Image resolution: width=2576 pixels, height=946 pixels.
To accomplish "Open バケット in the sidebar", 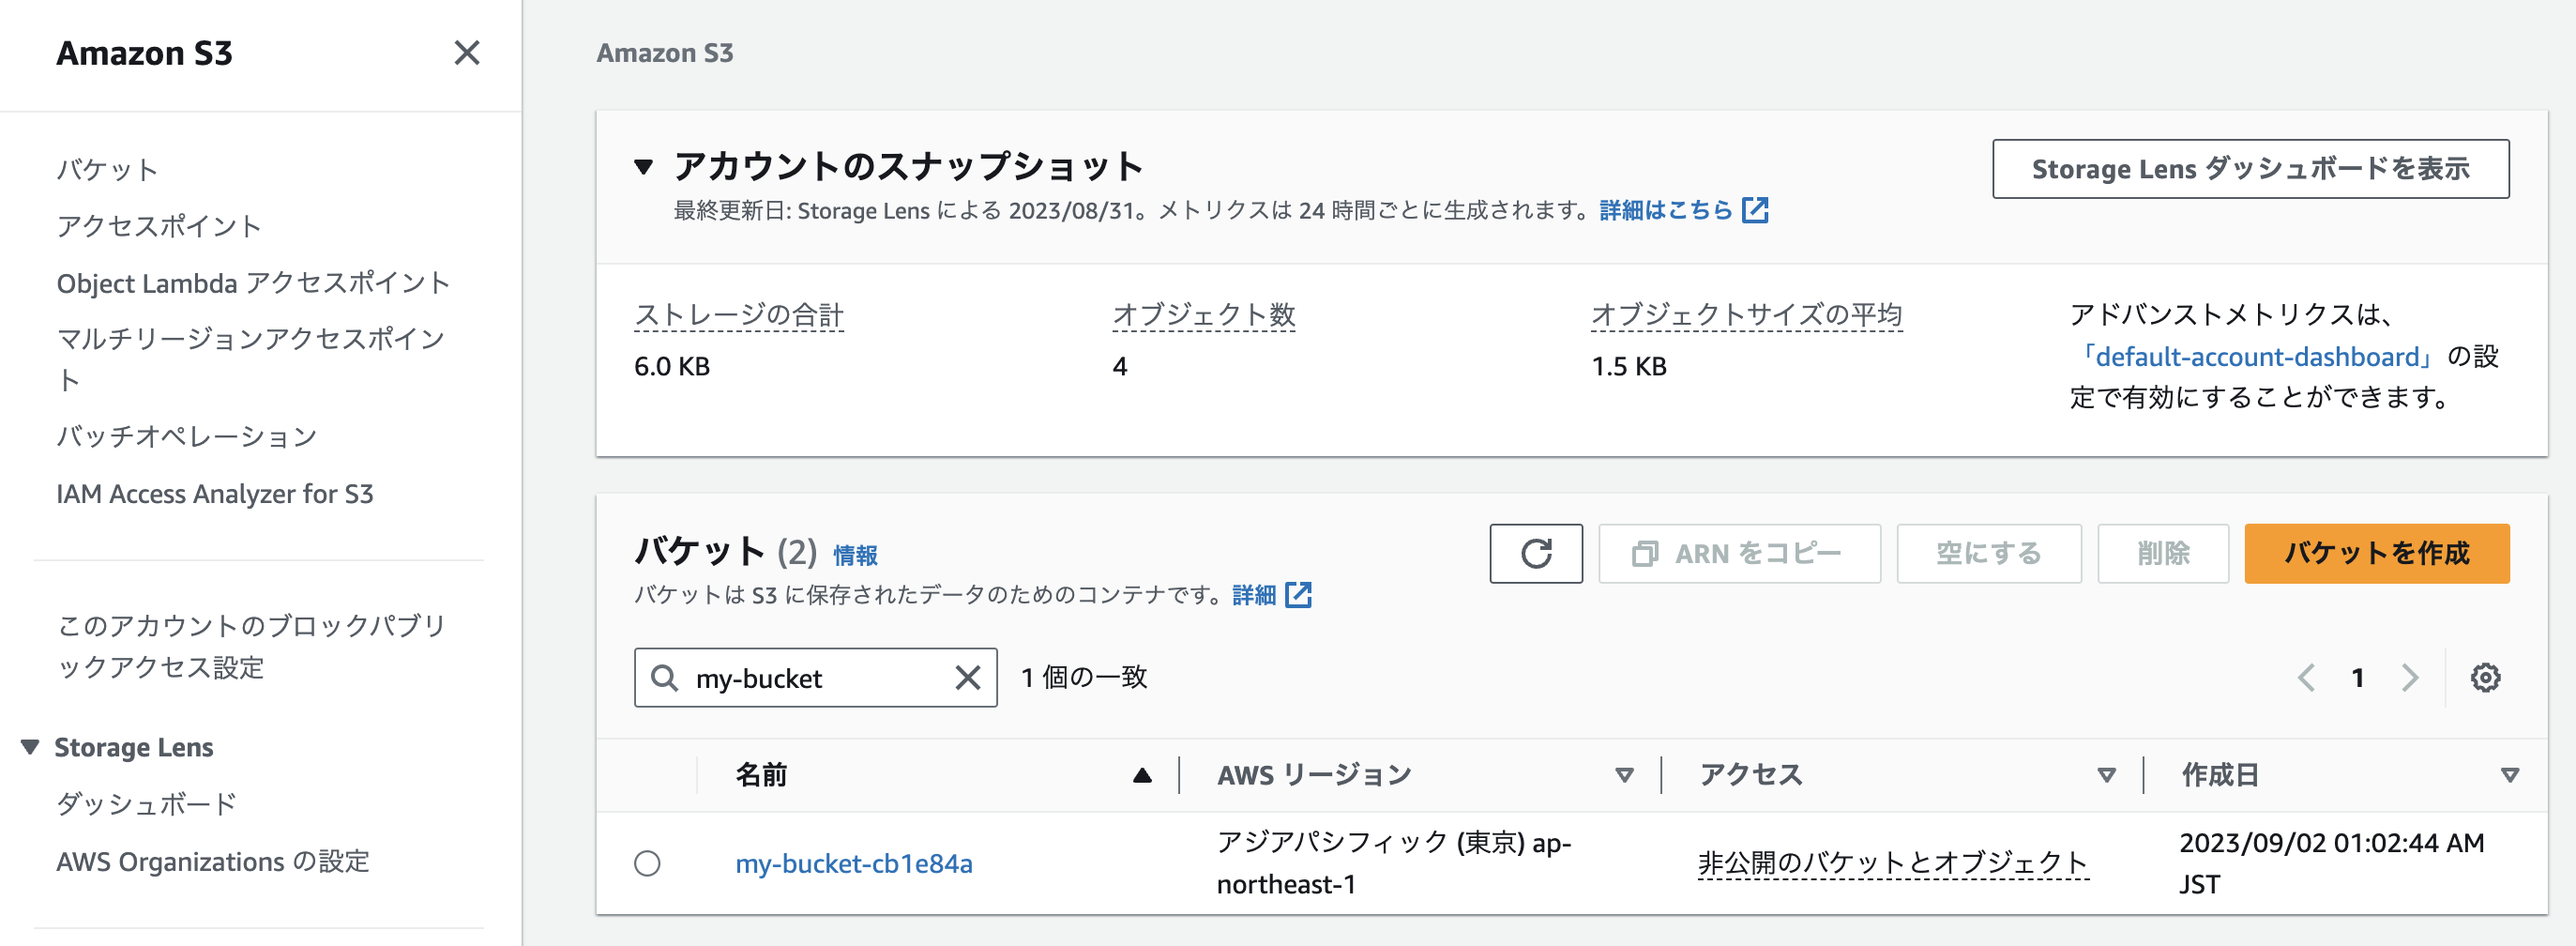I will pyautogui.click(x=107, y=169).
